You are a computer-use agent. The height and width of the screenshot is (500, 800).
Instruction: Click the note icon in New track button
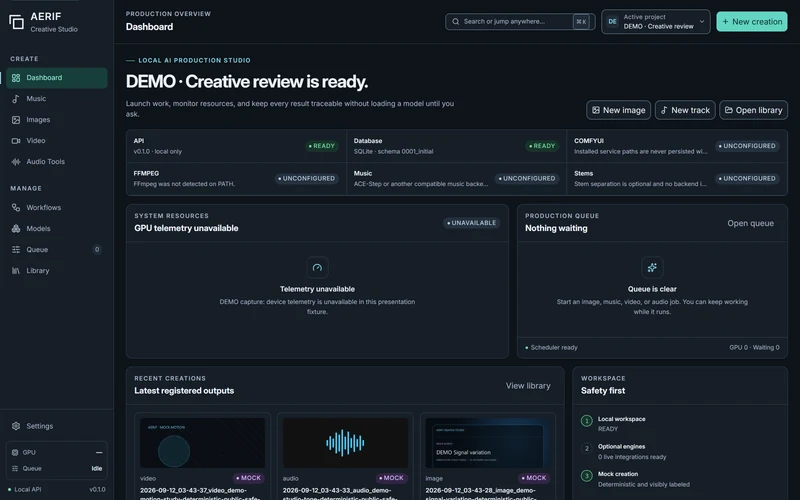tap(664, 110)
